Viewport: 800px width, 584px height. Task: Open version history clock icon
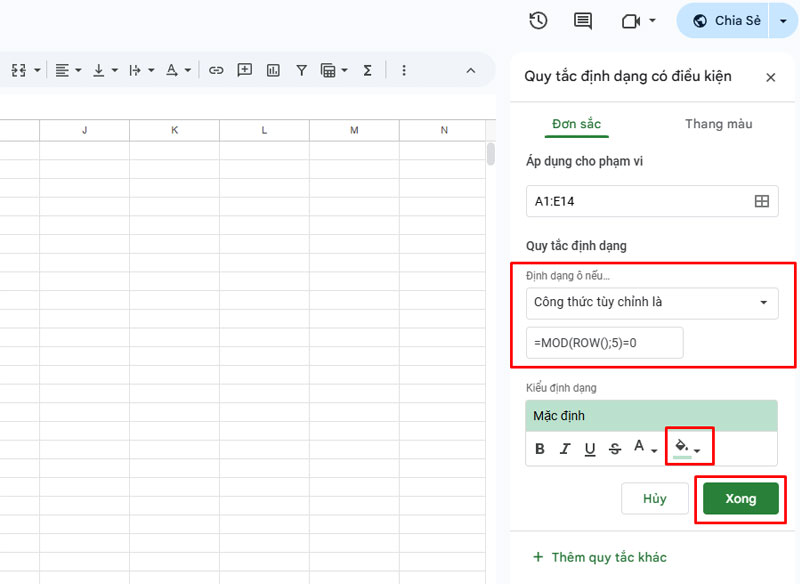point(538,21)
